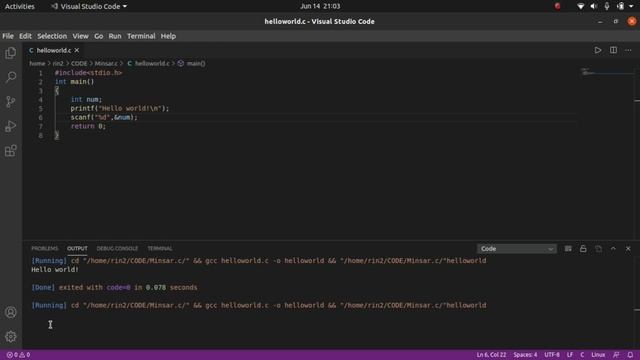Open the Run and Debug view
This screenshot has width=640, height=360.
click(11, 126)
